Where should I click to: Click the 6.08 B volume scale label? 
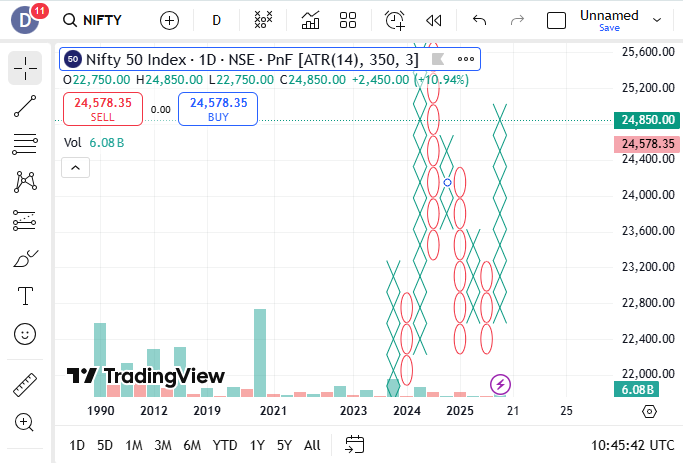[636, 389]
